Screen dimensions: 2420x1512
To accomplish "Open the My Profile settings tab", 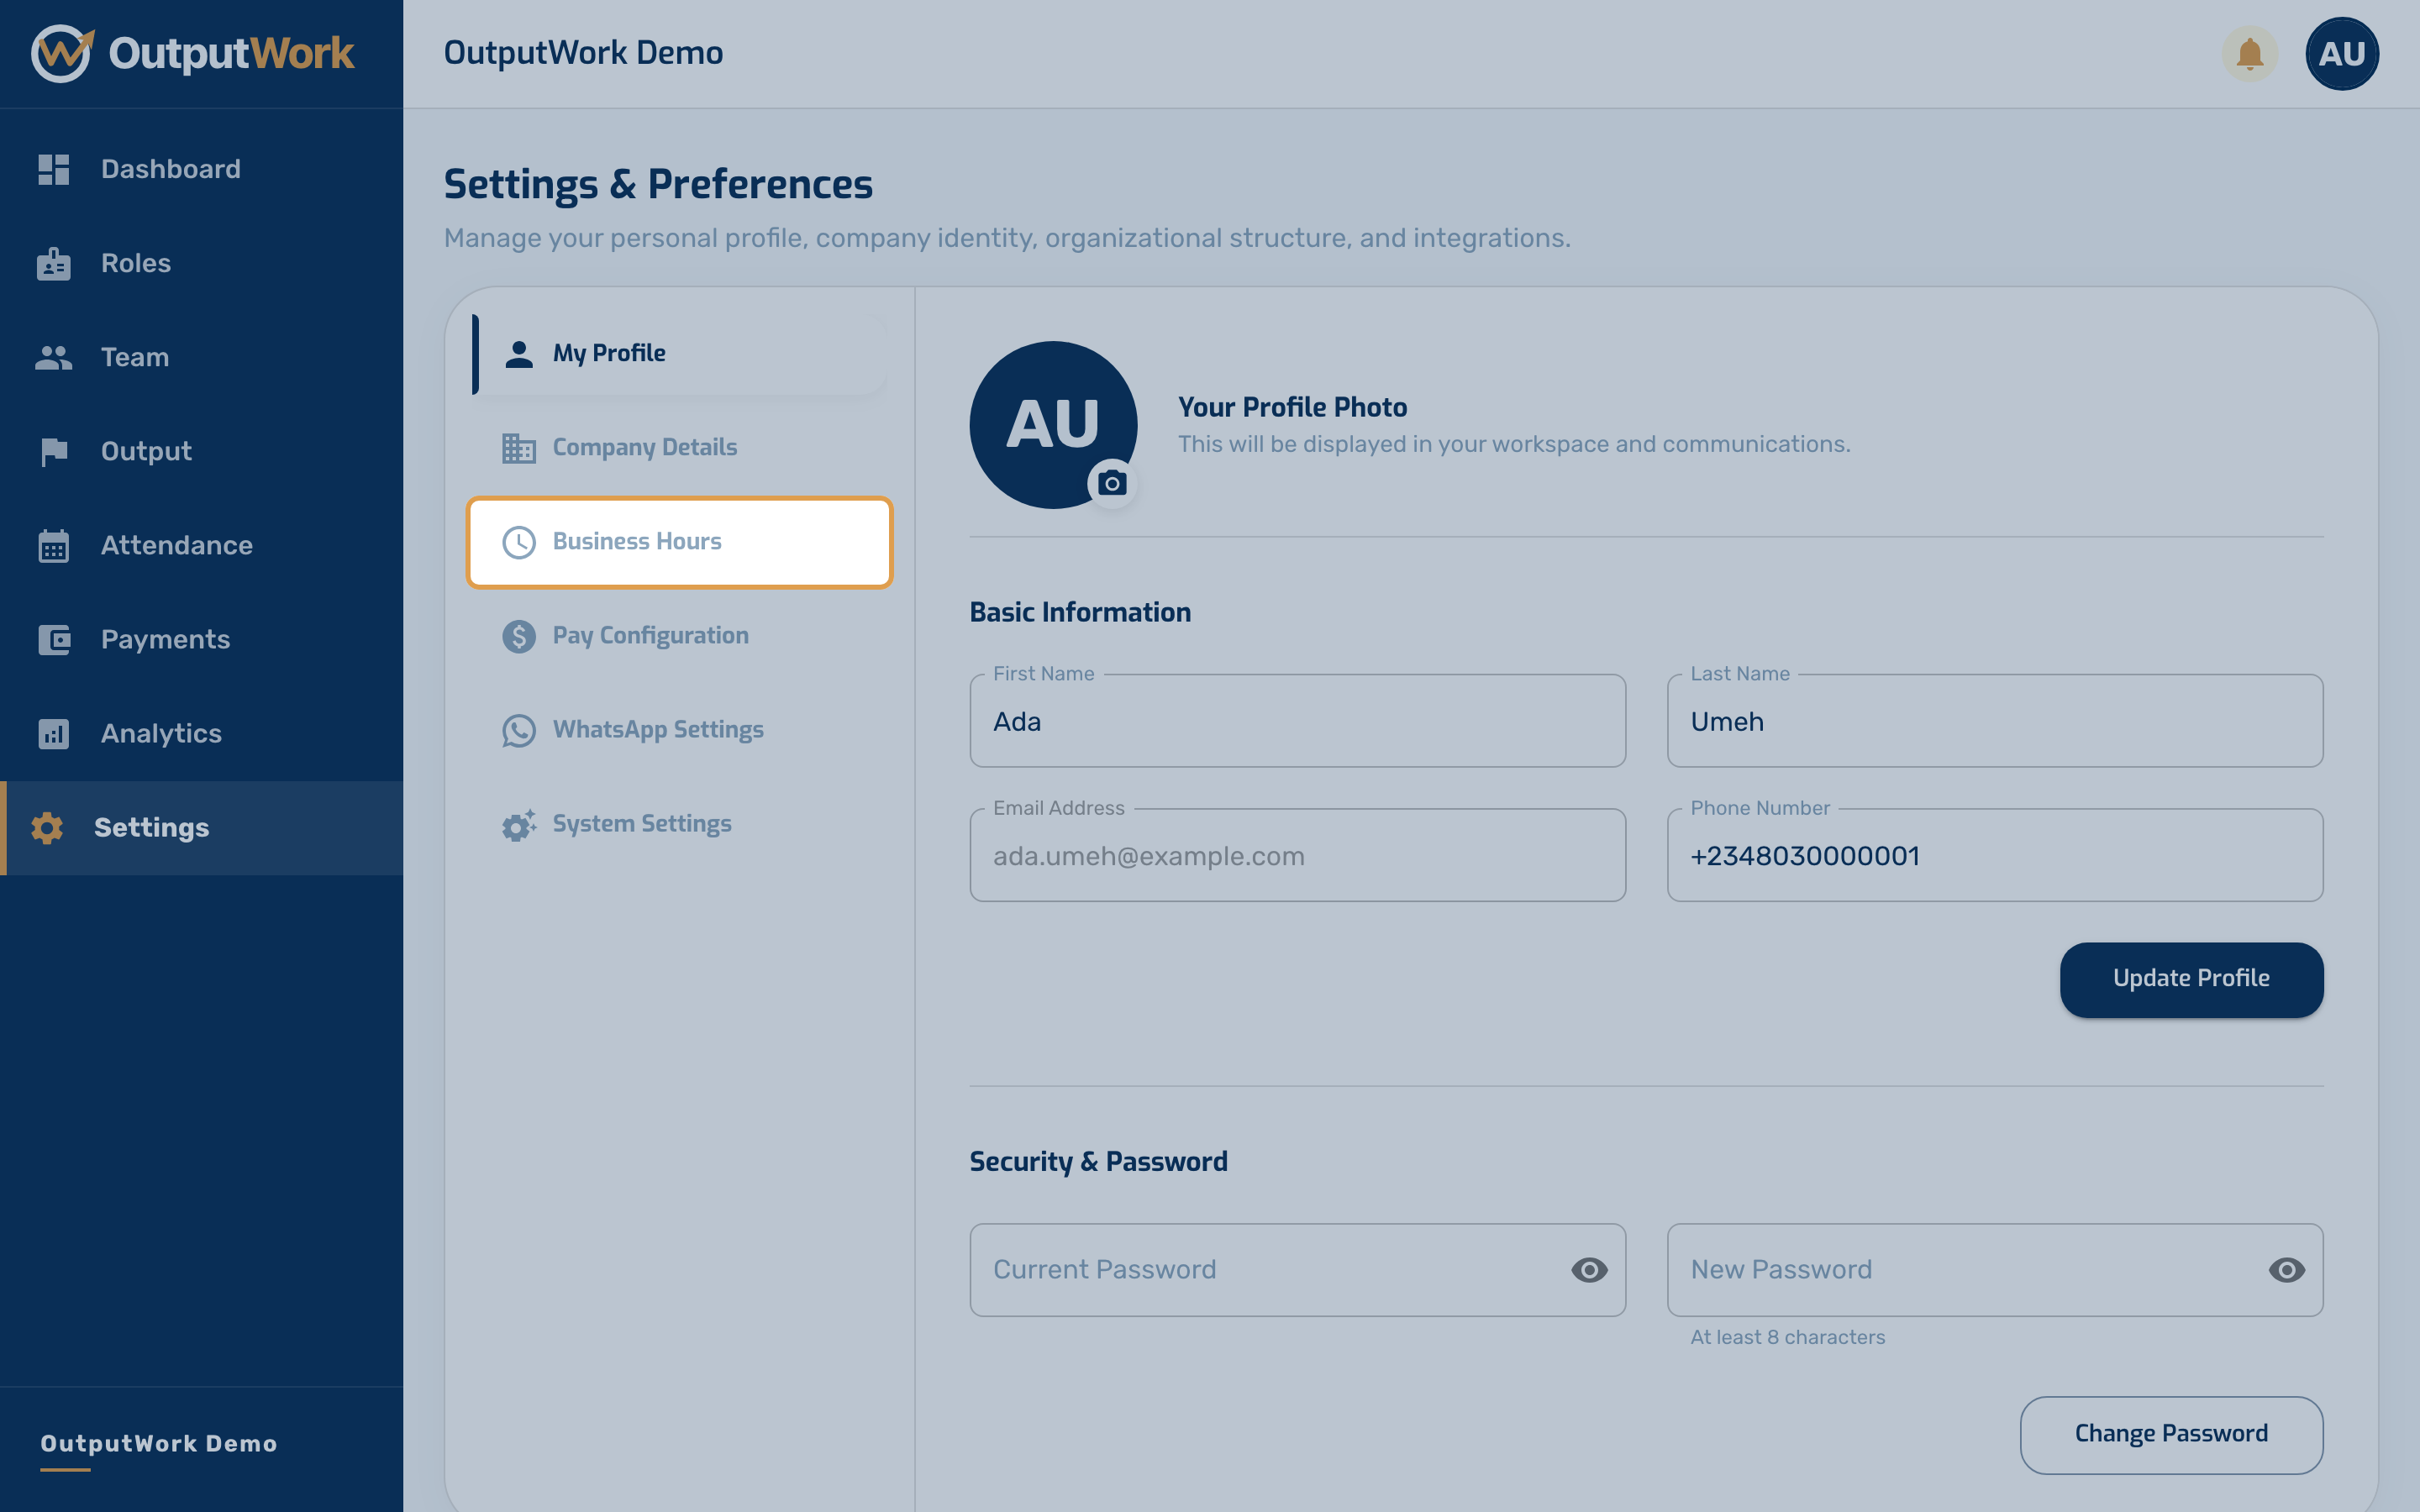I will pyautogui.click(x=679, y=354).
